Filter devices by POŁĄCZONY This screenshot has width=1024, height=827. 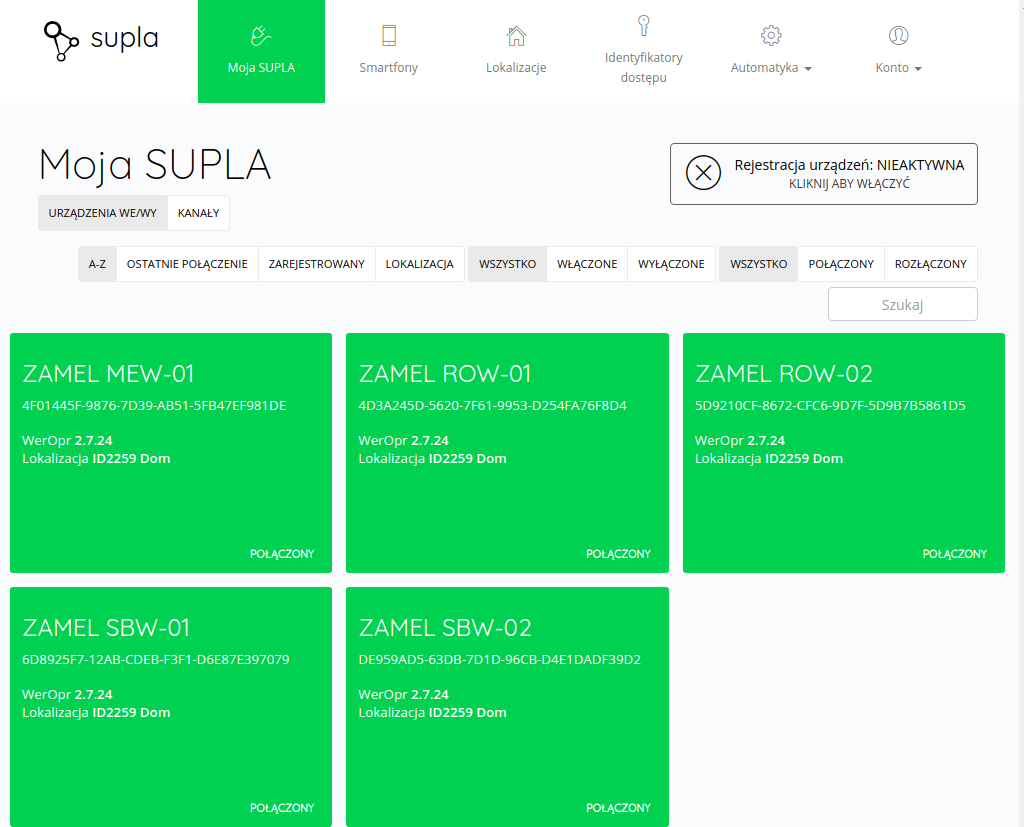click(841, 264)
